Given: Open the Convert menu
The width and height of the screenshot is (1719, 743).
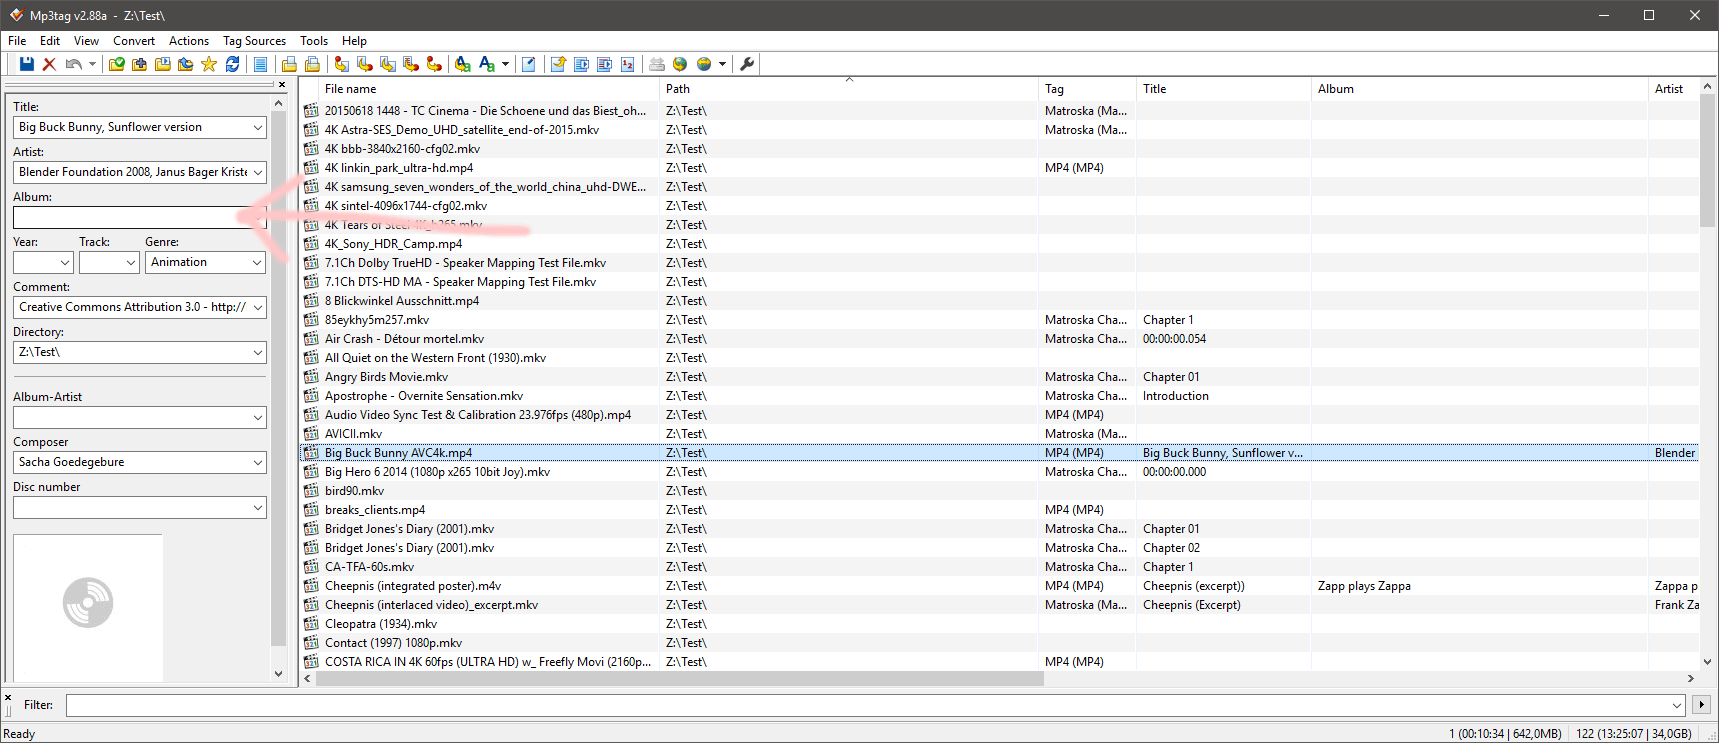Looking at the screenshot, I should (x=134, y=41).
